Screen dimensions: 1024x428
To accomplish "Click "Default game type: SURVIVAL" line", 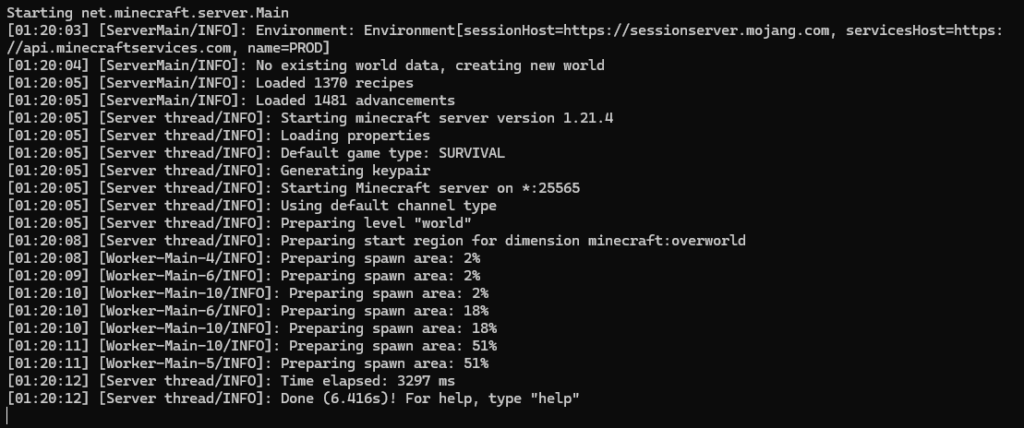I will (x=392, y=153).
